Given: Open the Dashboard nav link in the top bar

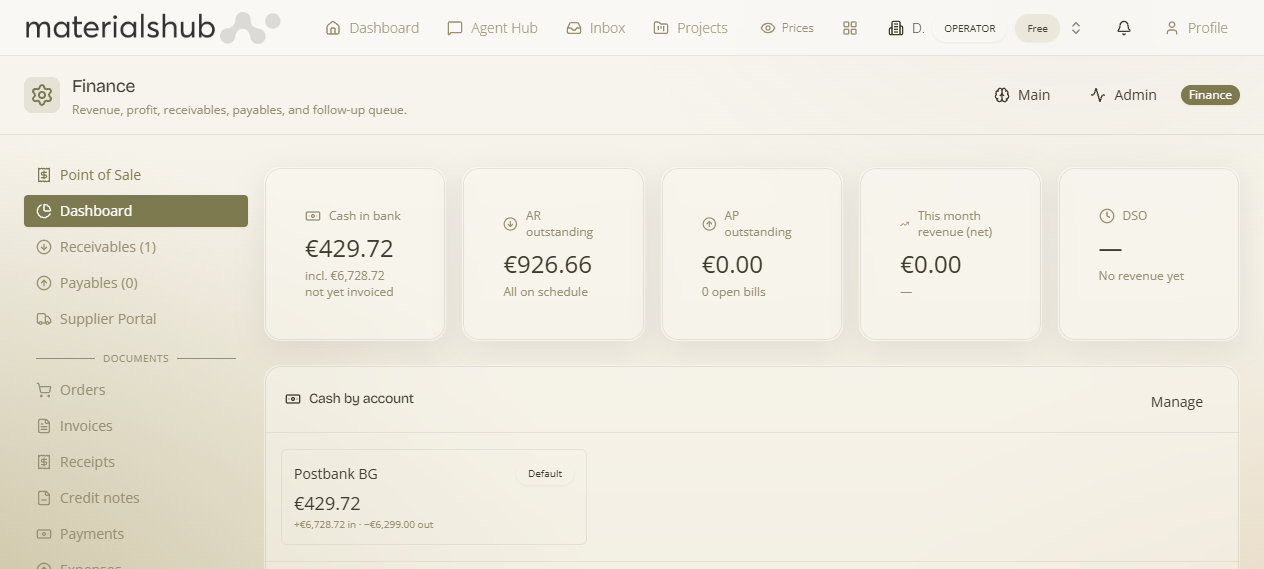Looking at the screenshot, I should click(x=372, y=28).
